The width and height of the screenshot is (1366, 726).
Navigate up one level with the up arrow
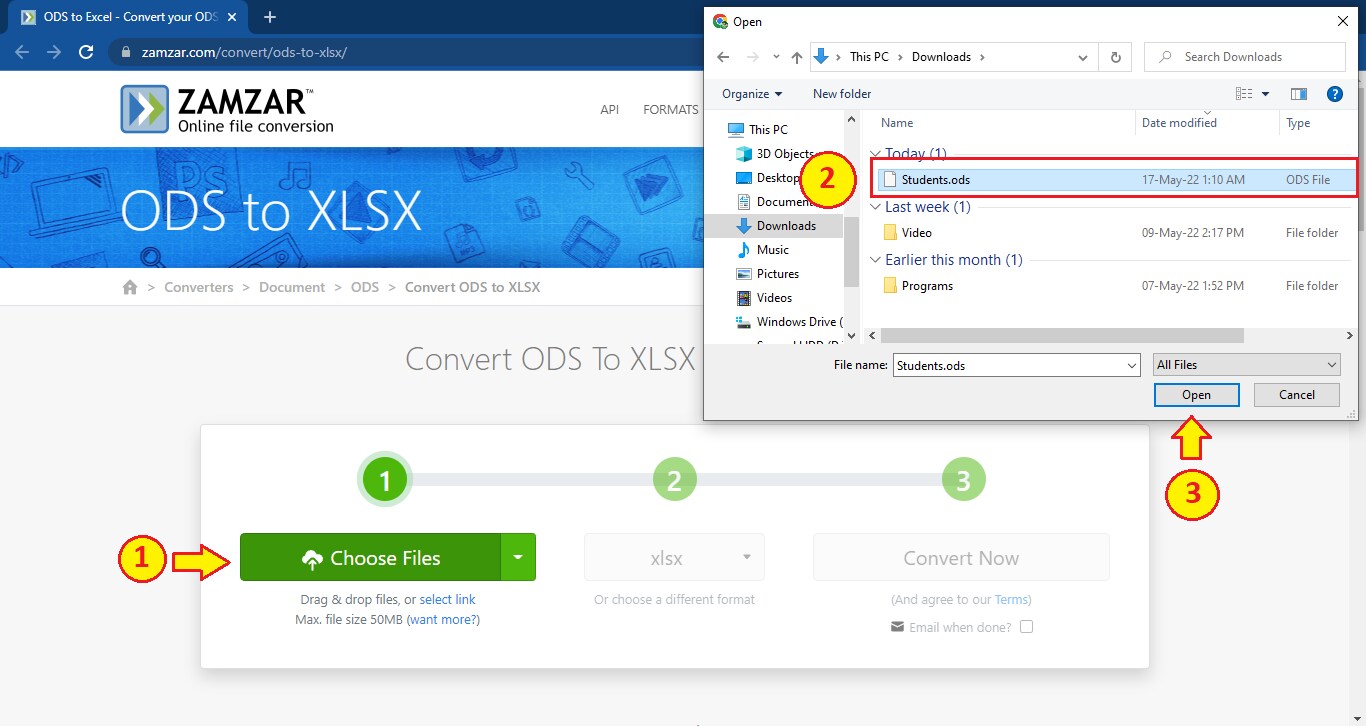pyautogui.click(x=795, y=57)
